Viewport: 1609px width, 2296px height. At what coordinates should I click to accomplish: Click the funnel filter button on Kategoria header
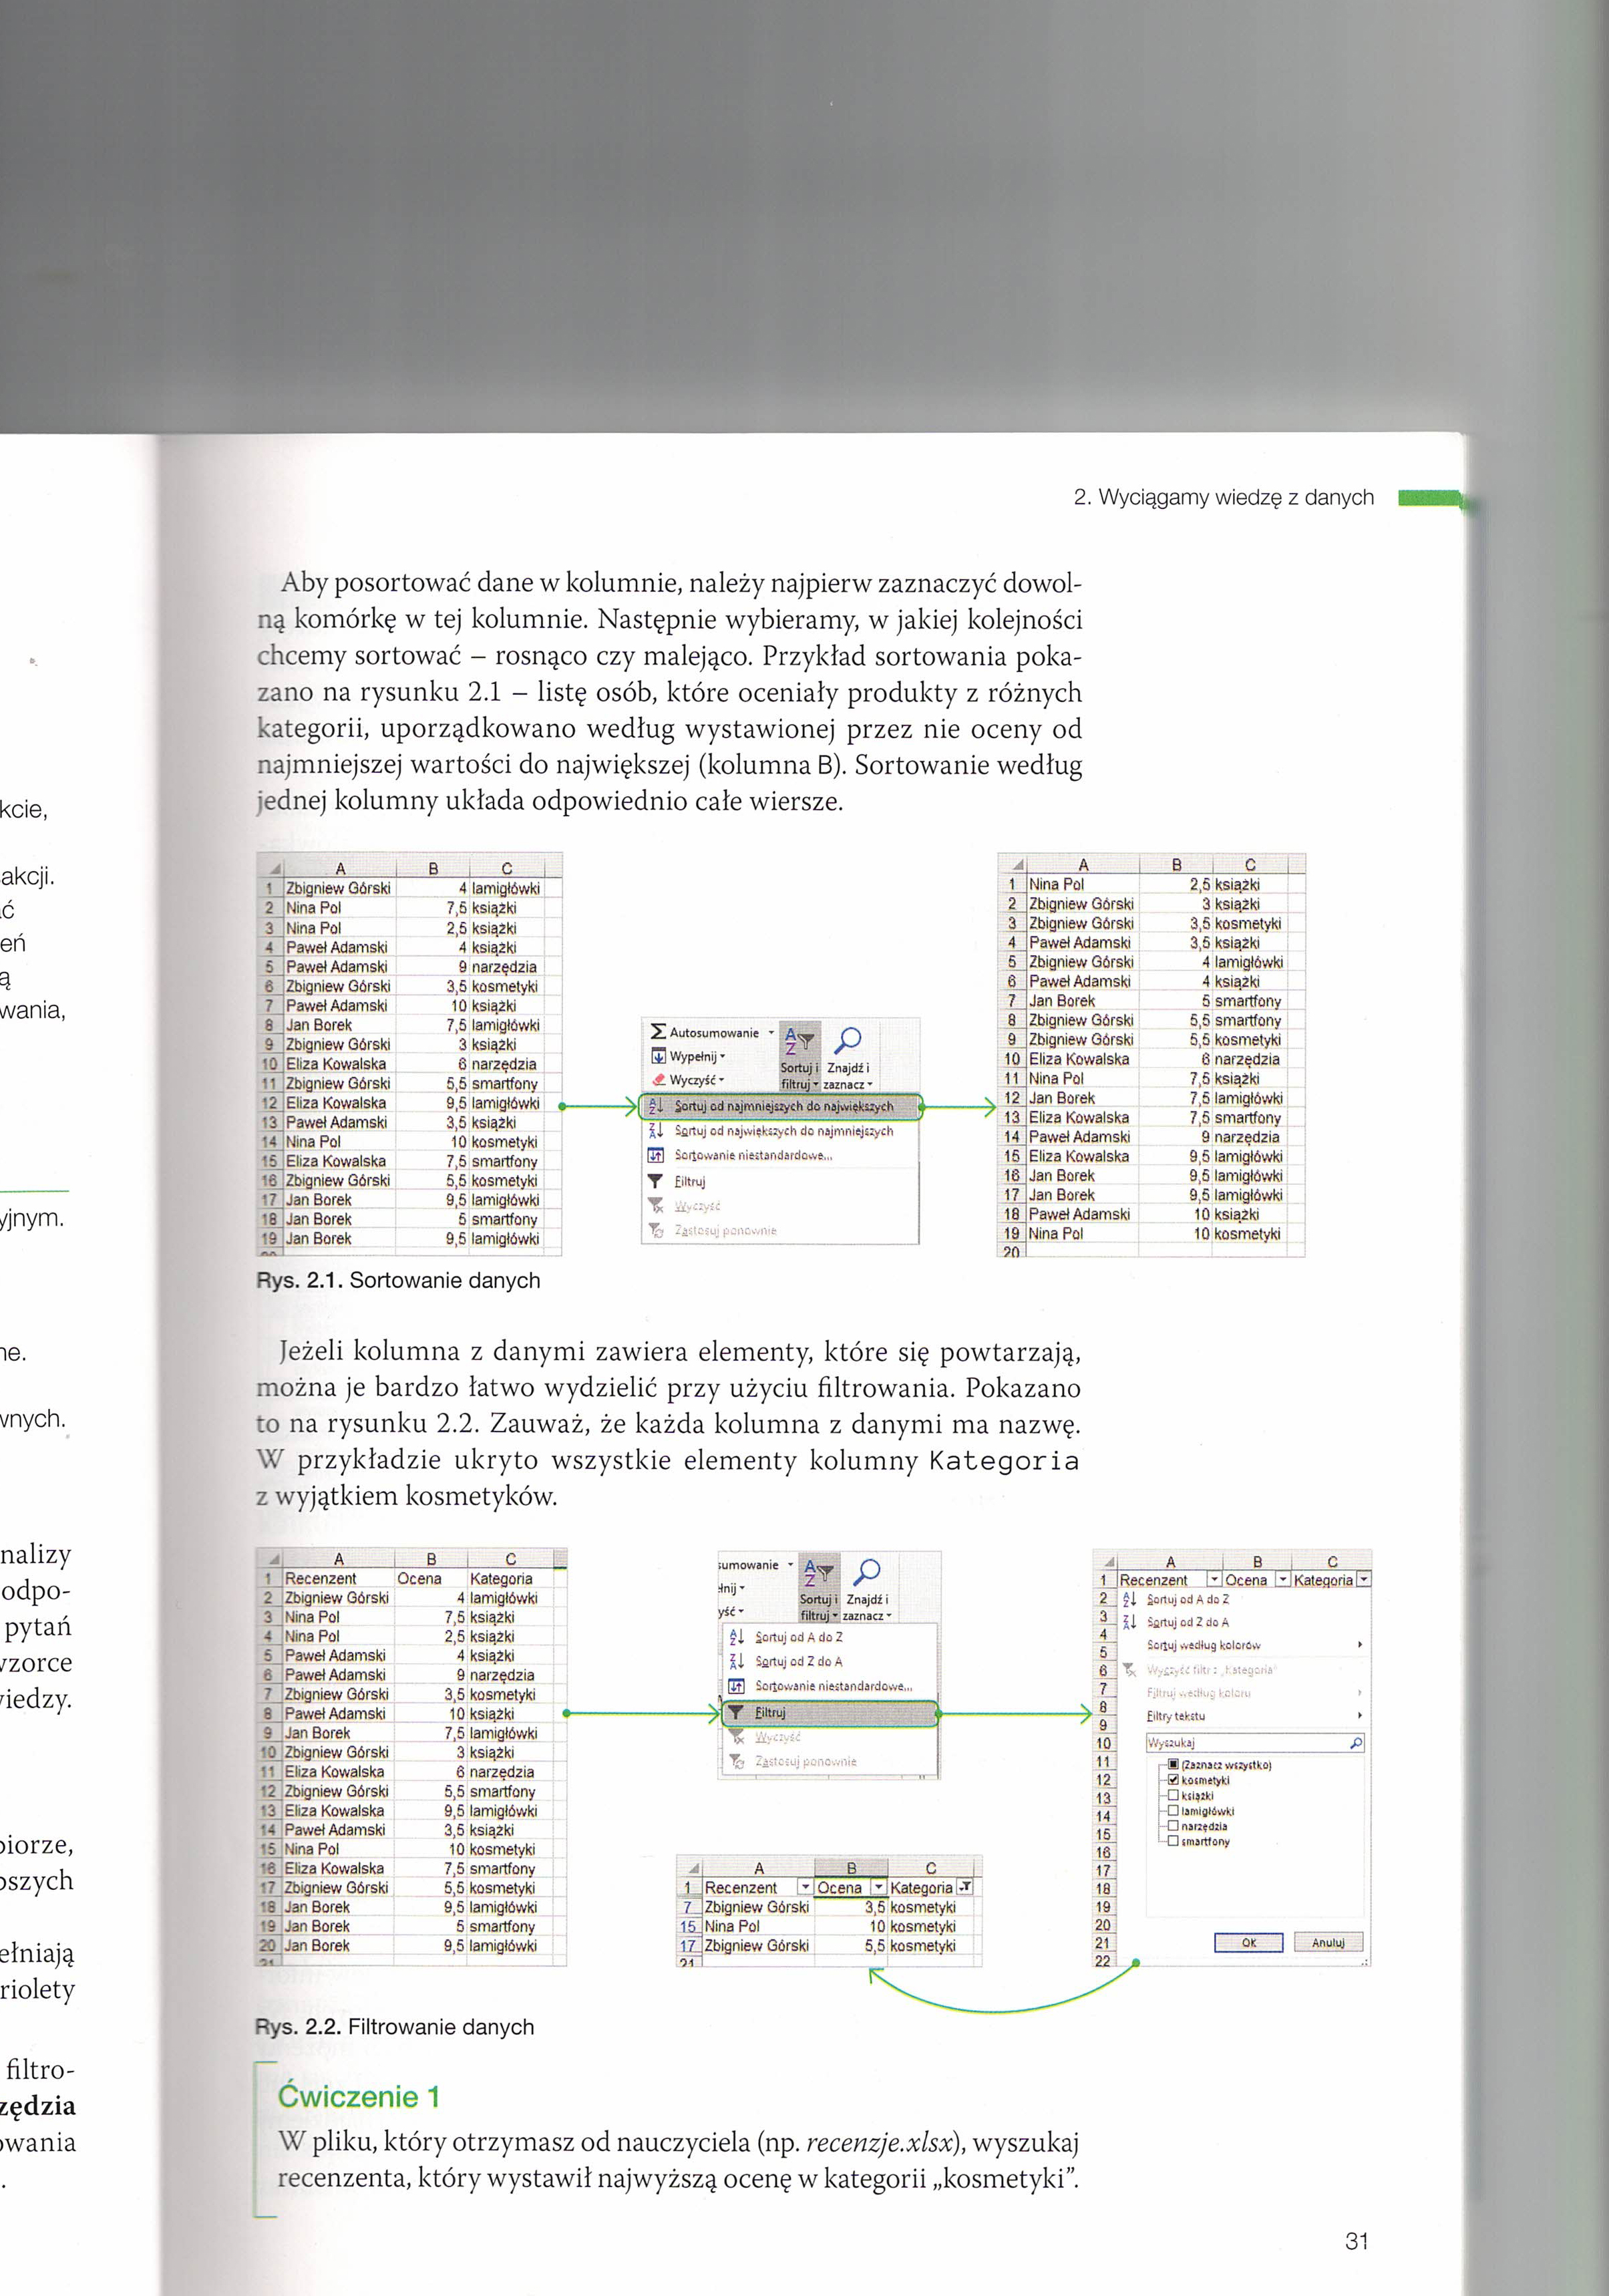pos(964,1887)
